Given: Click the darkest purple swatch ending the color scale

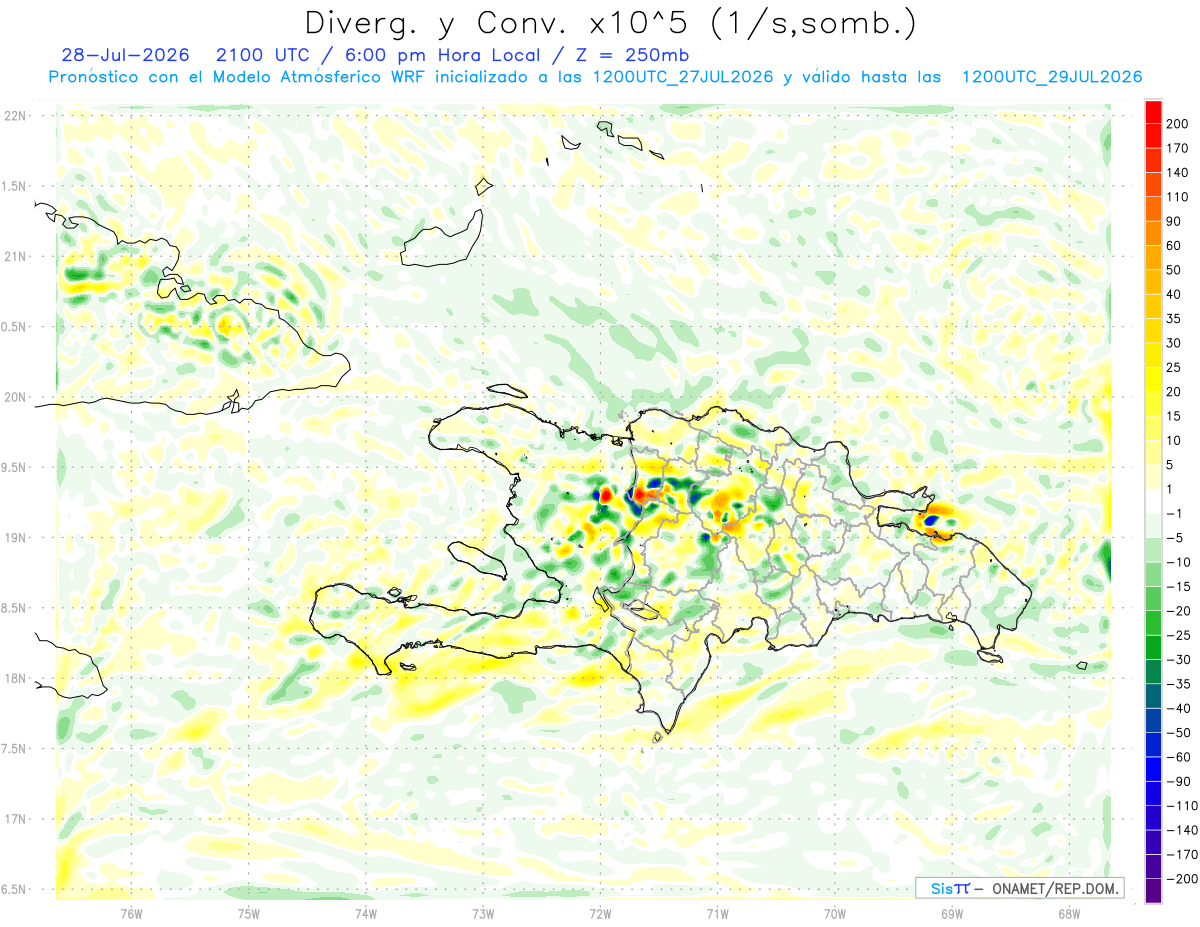Looking at the screenshot, I should click(1153, 891).
